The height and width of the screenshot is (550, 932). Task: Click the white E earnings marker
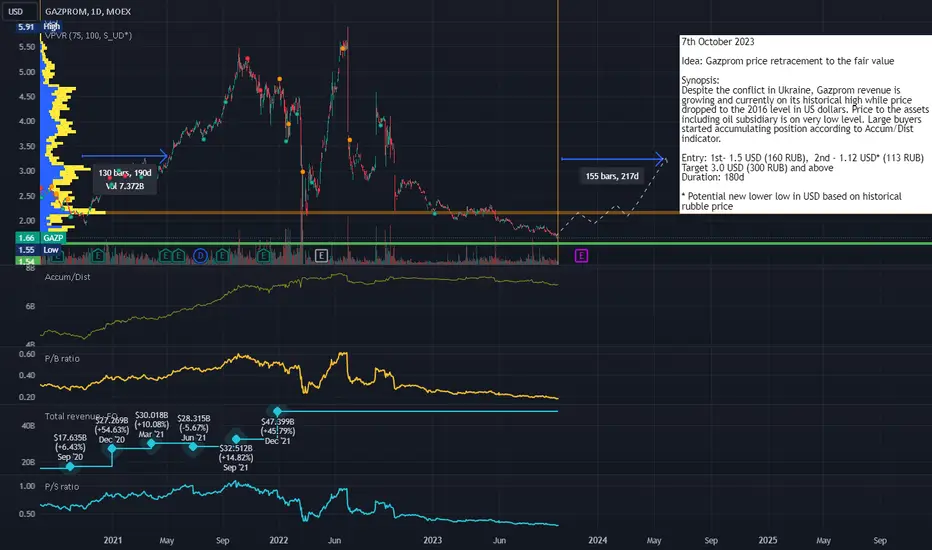pyautogui.click(x=321, y=256)
